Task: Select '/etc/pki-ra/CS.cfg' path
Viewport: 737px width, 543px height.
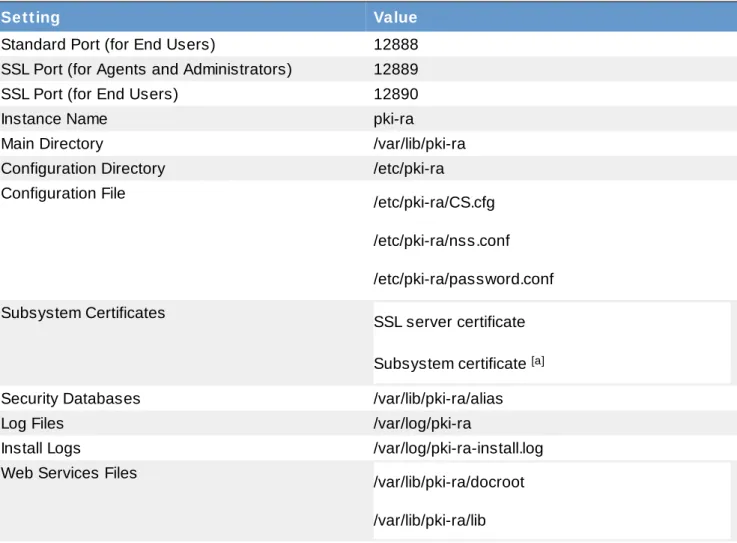Action: coord(434,203)
